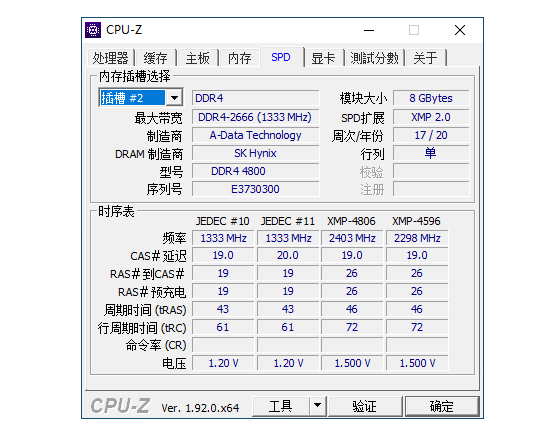
Task: Click the 工具 button
Action: click(281, 406)
